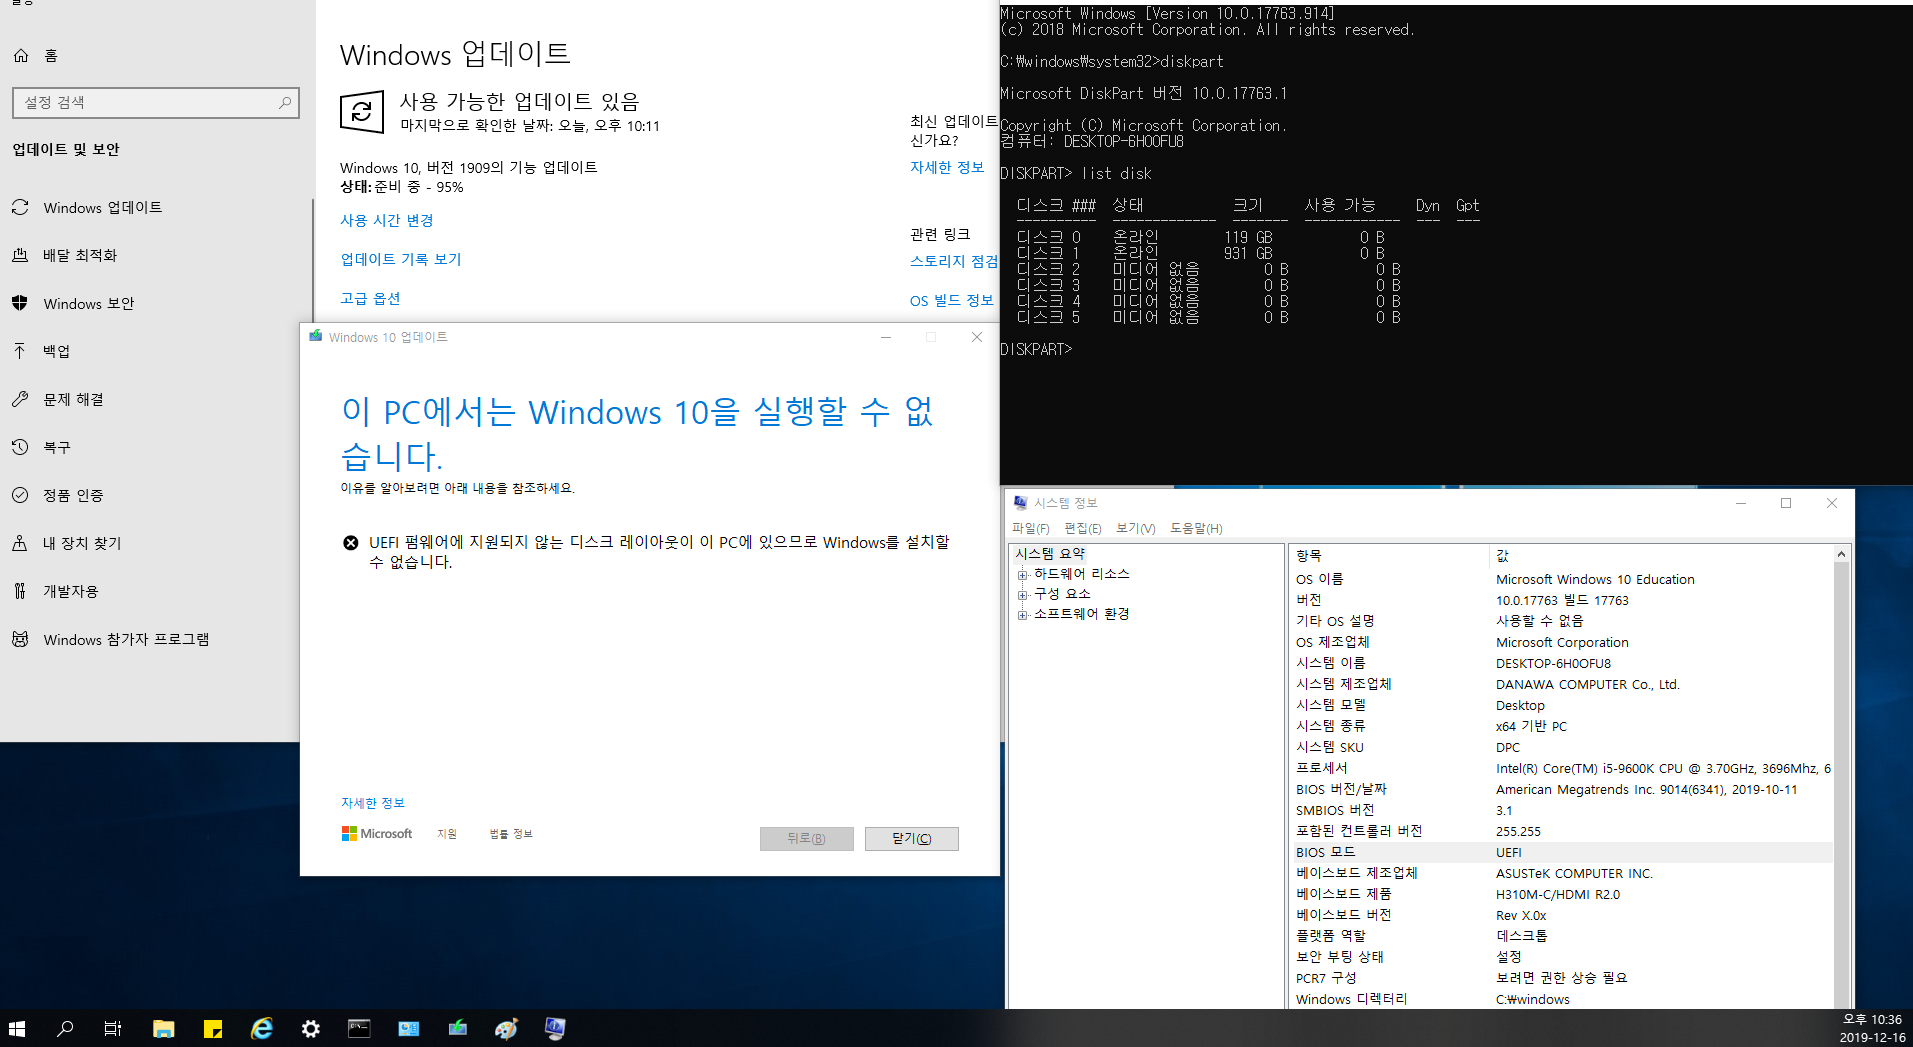Screen dimensions: 1913x1047
Task: Switch to Command Prompt on taskbar
Action: pos(359,1028)
